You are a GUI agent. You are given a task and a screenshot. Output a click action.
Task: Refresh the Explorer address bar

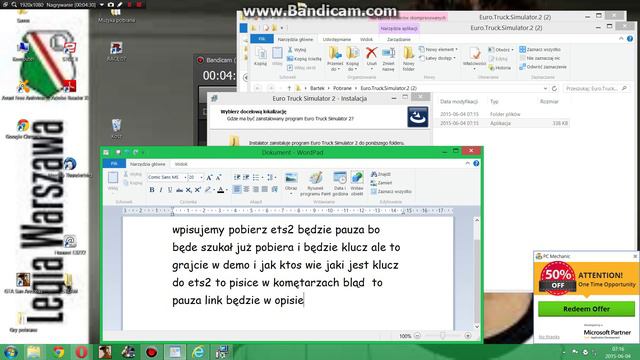coord(554,88)
